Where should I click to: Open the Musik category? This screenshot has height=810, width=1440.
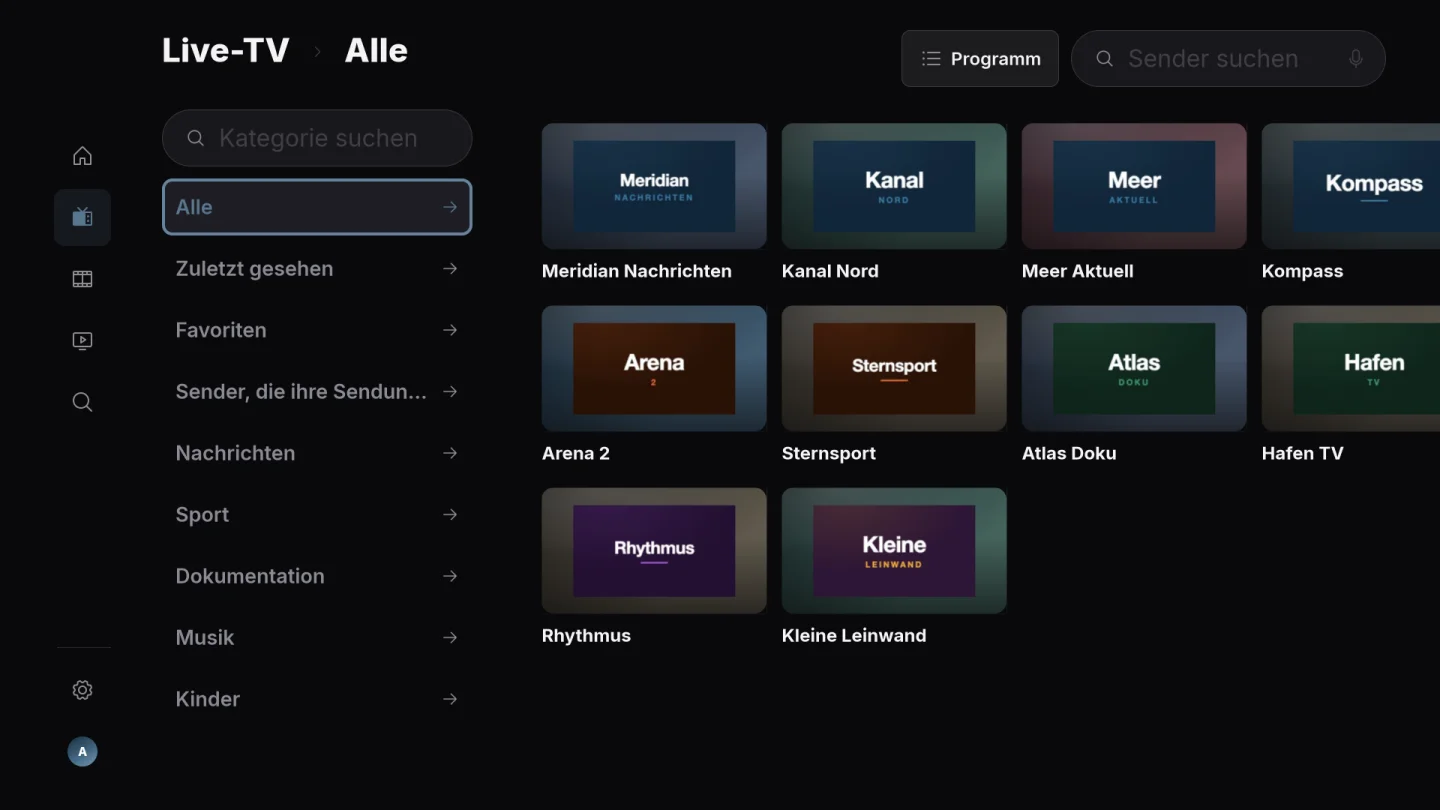coord(317,638)
